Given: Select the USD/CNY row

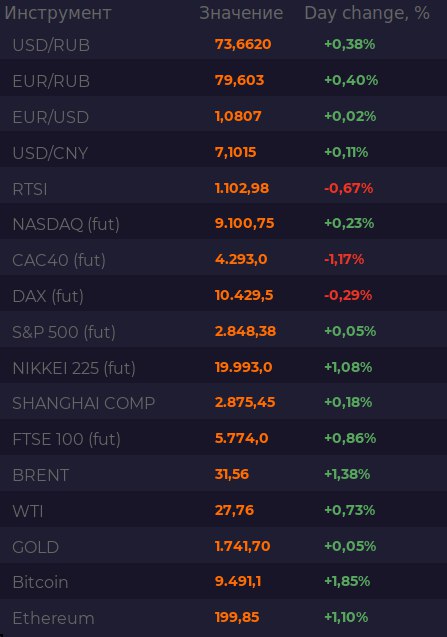Looking at the screenshot, I should pyautogui.click(x=224, y=152).
